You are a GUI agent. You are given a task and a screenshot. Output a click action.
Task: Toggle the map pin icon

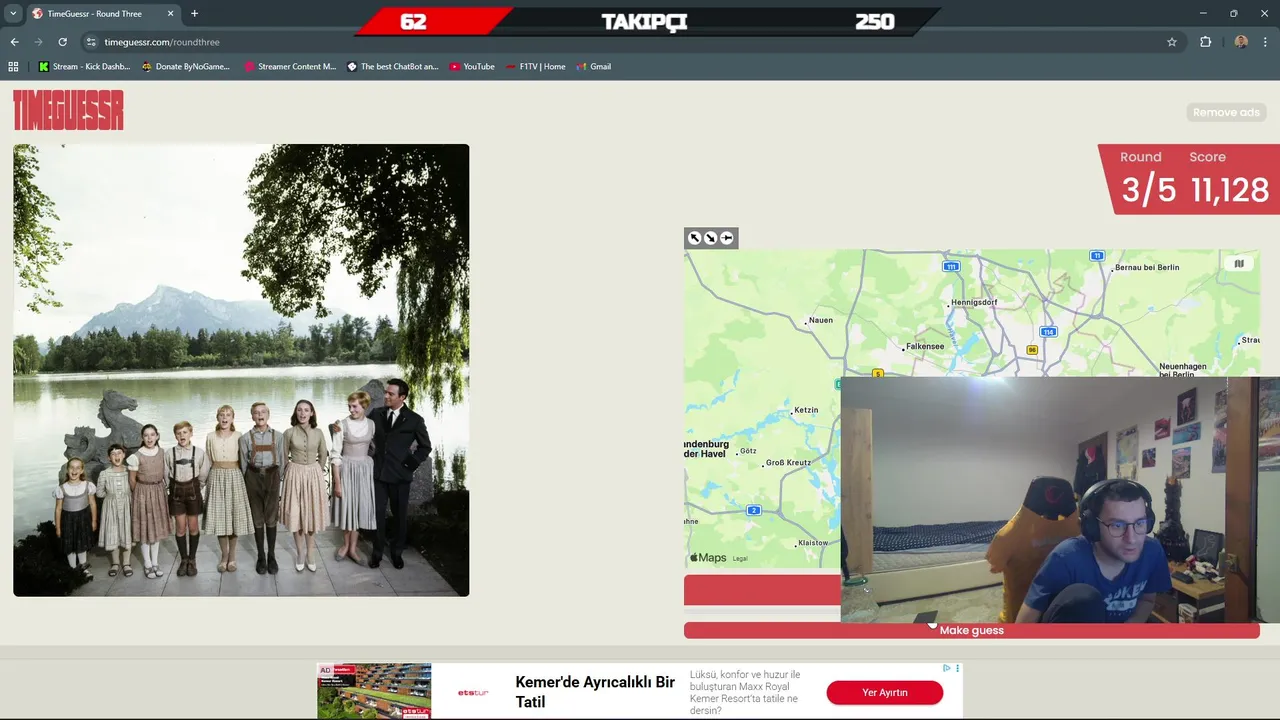tap(726, 238)
